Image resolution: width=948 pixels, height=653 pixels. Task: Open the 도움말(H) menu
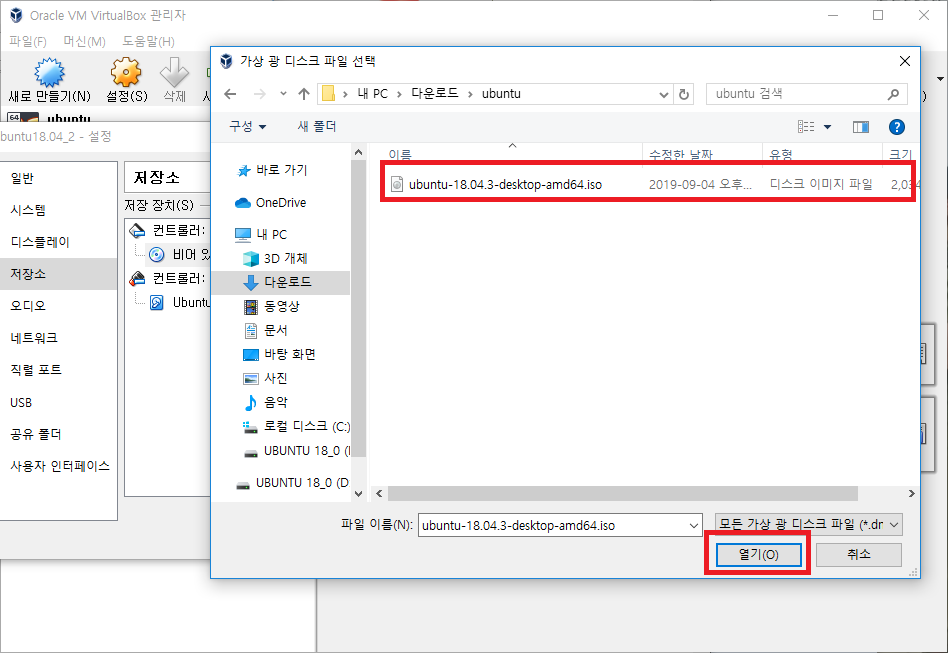point(149,41)
